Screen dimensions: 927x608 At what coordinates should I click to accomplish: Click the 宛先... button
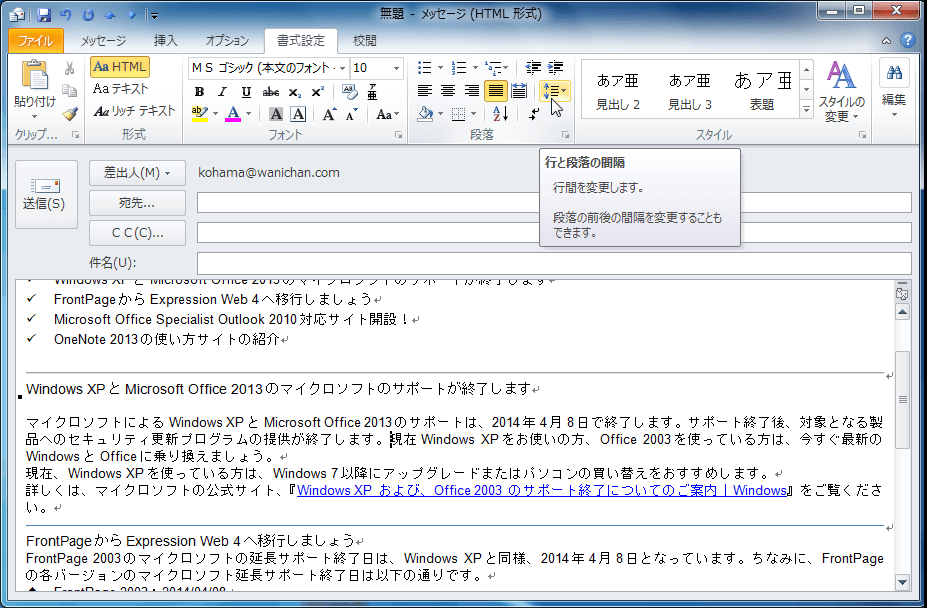137,203
